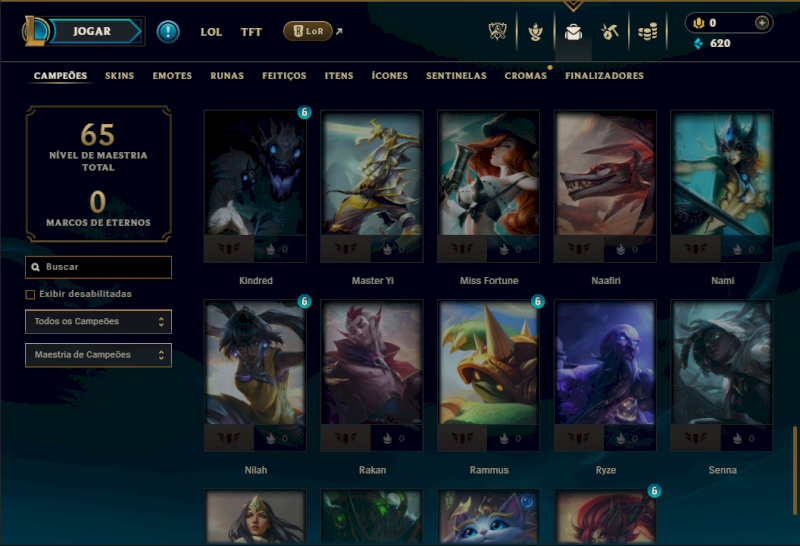Open the Store coins stack icon
Screen dimensions: 800x546
coord(647,32)
